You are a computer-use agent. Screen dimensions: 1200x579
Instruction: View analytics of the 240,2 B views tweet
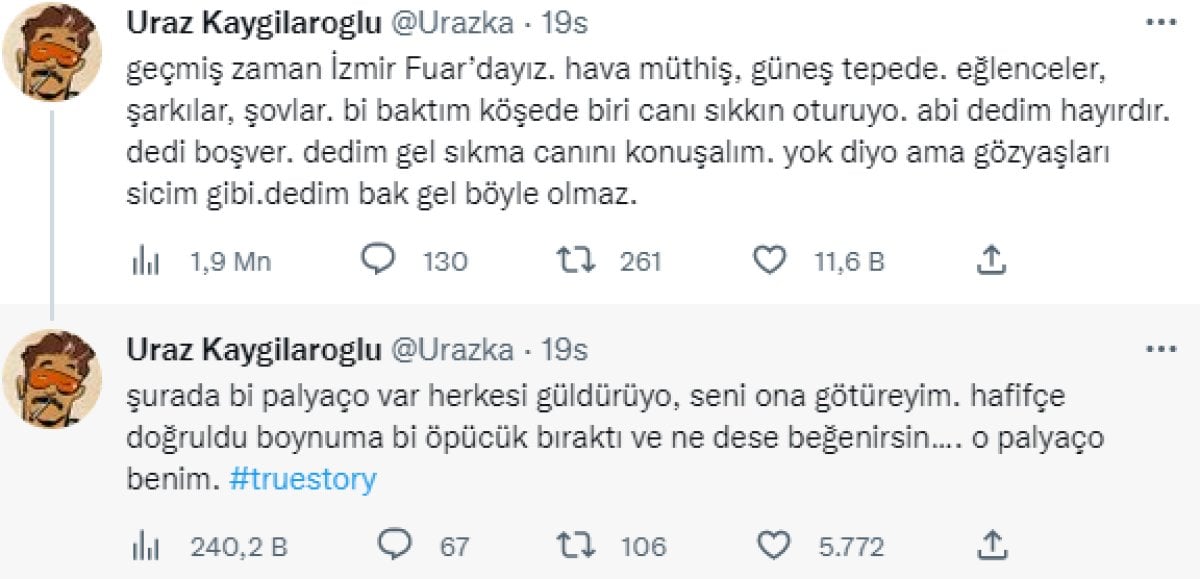coord(146,545)
